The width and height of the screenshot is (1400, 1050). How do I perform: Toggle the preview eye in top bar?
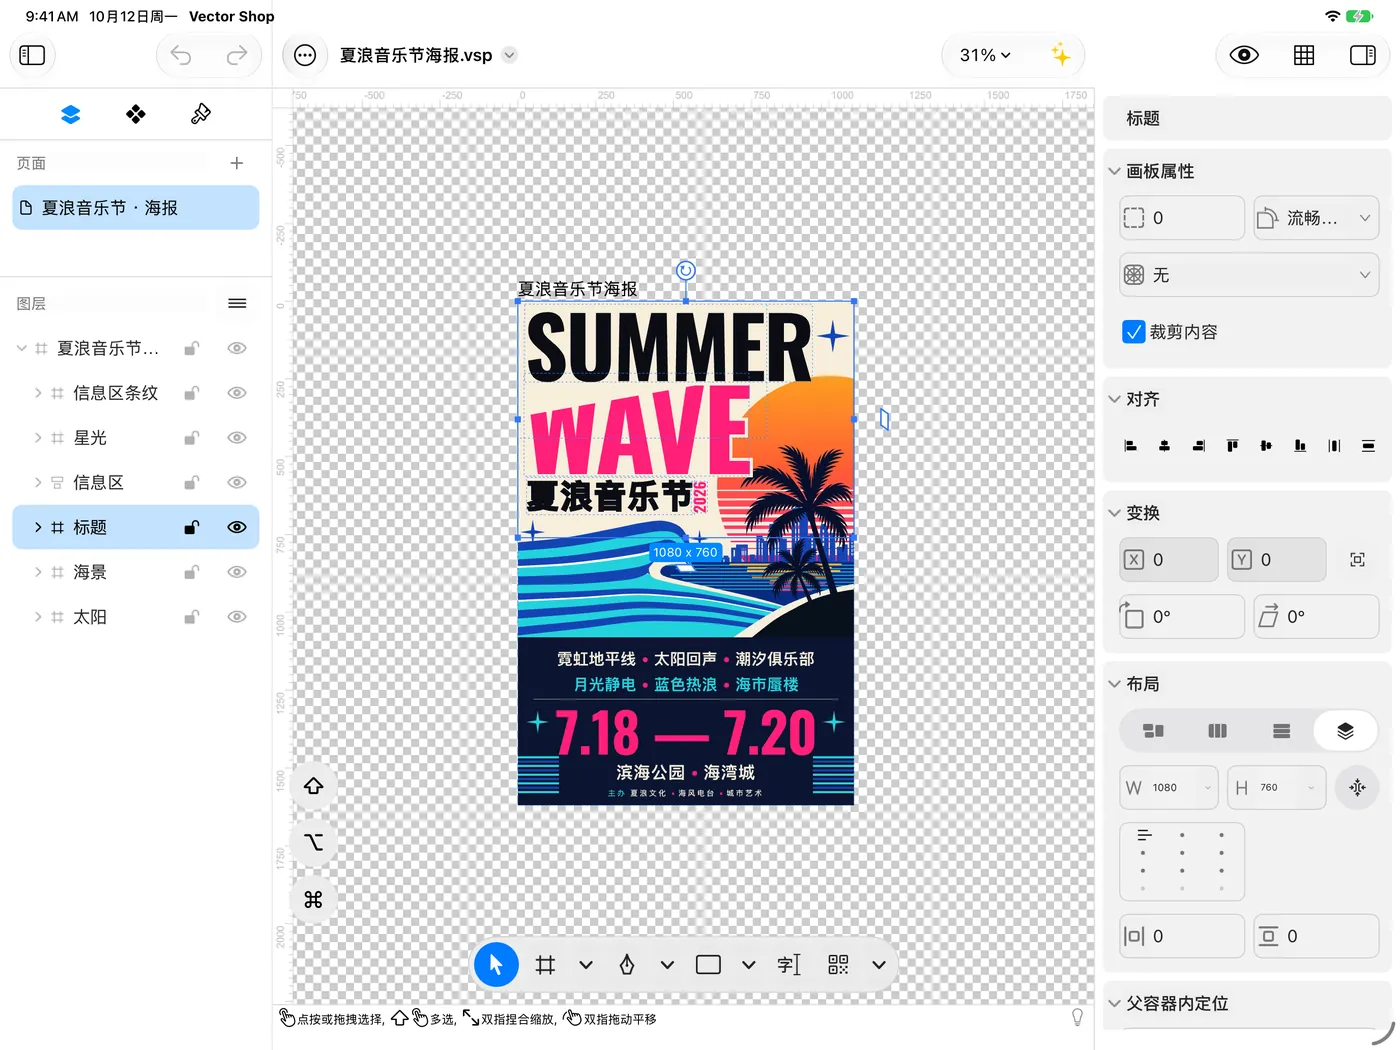tap(1244, 55)
